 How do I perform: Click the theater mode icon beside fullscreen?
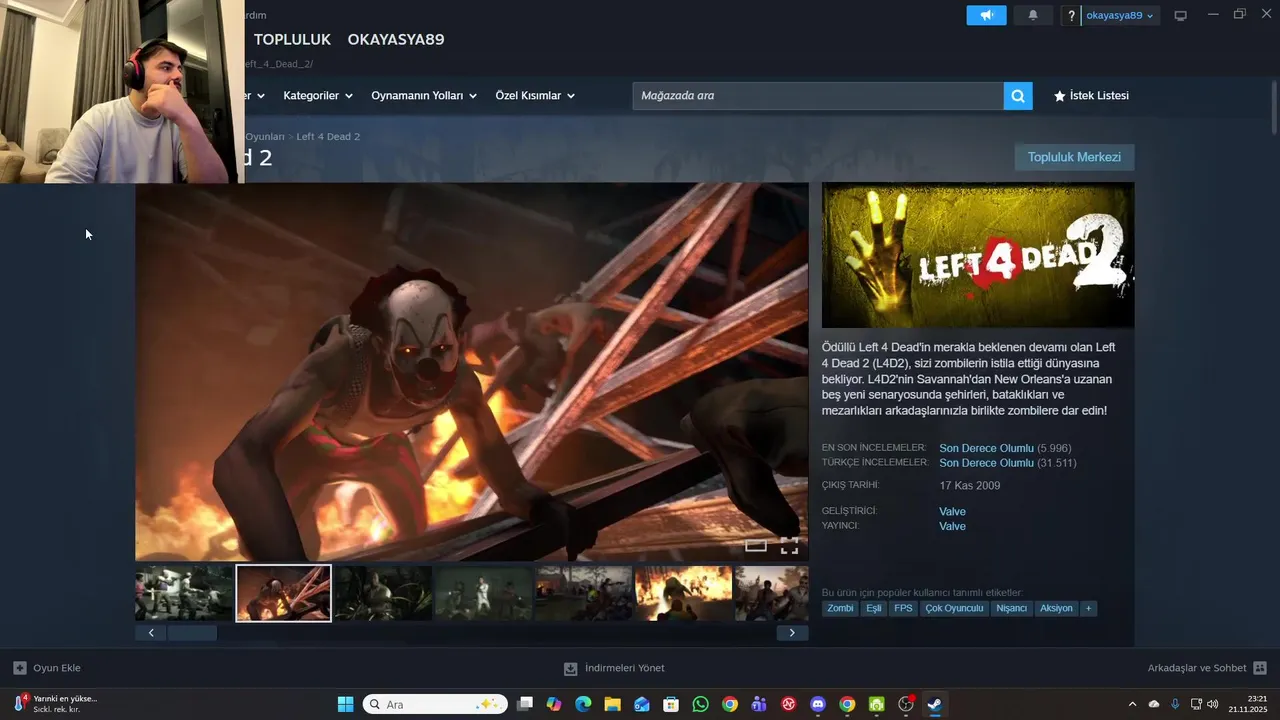coord(756,545)
